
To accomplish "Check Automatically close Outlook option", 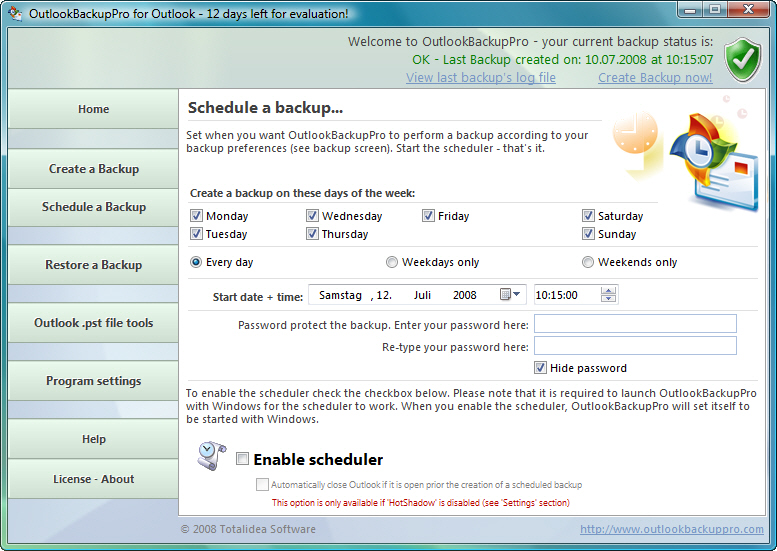I will [x=262, y=484].
